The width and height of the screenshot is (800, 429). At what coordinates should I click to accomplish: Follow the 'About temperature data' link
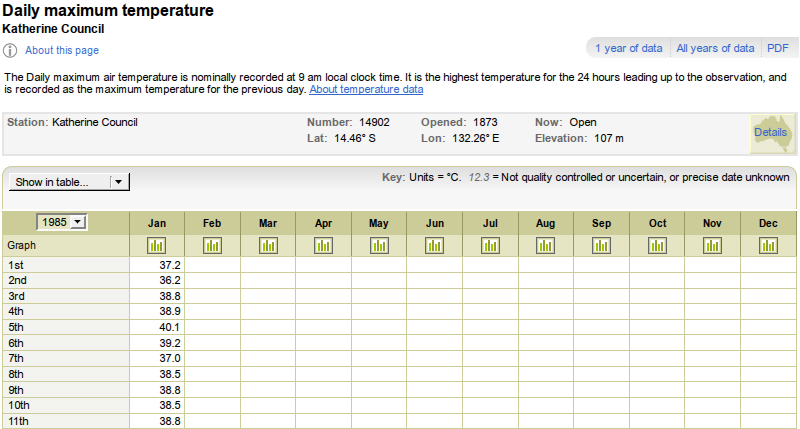(x=366, y=90)
